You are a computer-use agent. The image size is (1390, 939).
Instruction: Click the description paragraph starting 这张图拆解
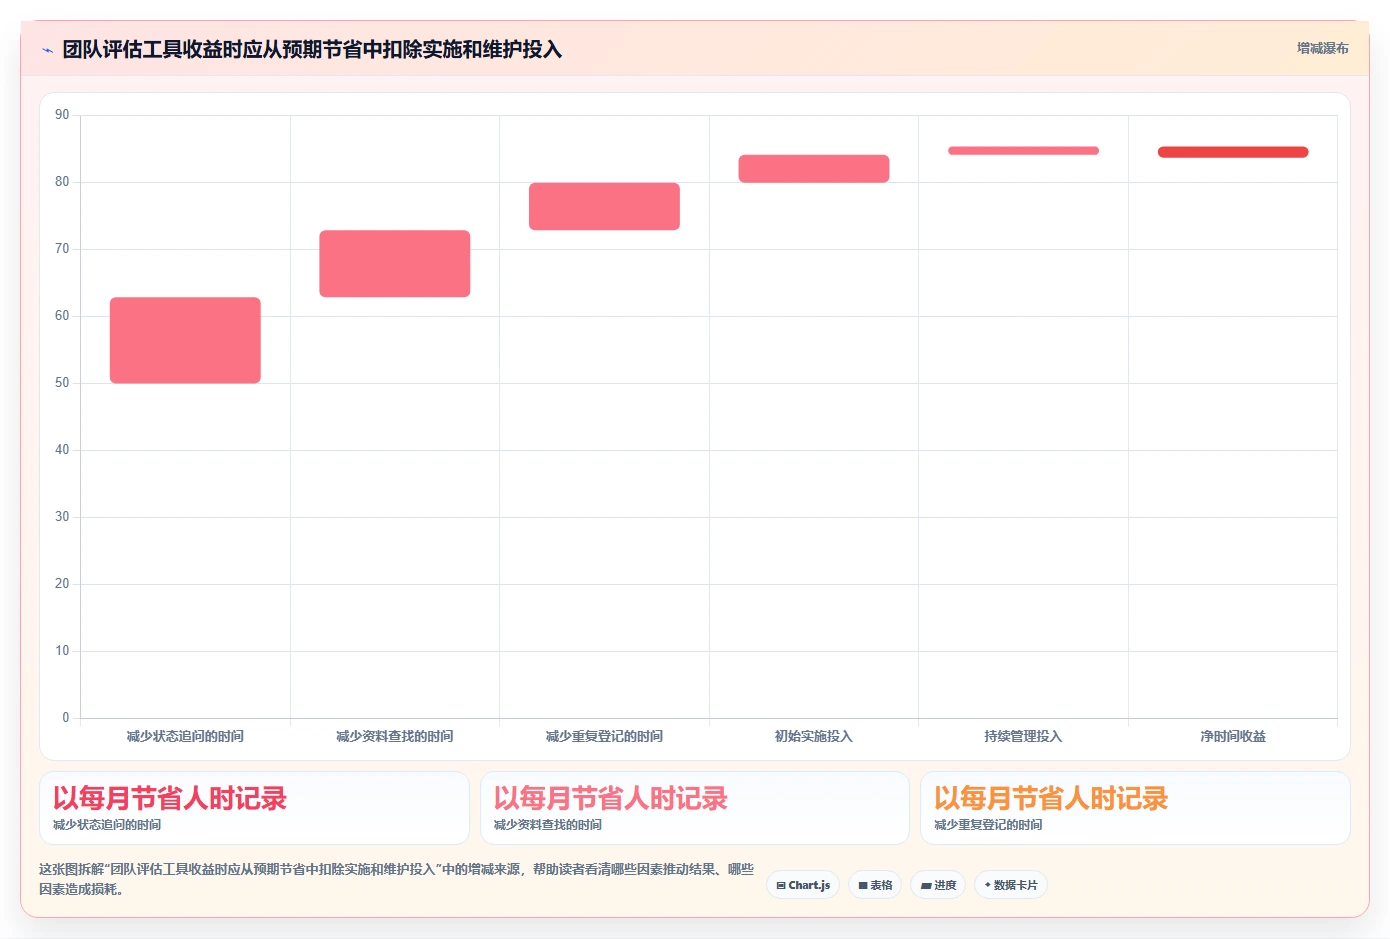[x=397, y=879]
